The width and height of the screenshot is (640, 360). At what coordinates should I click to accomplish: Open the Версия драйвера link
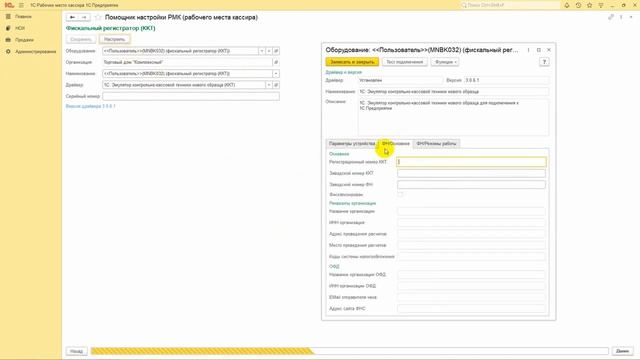(91, 106)
